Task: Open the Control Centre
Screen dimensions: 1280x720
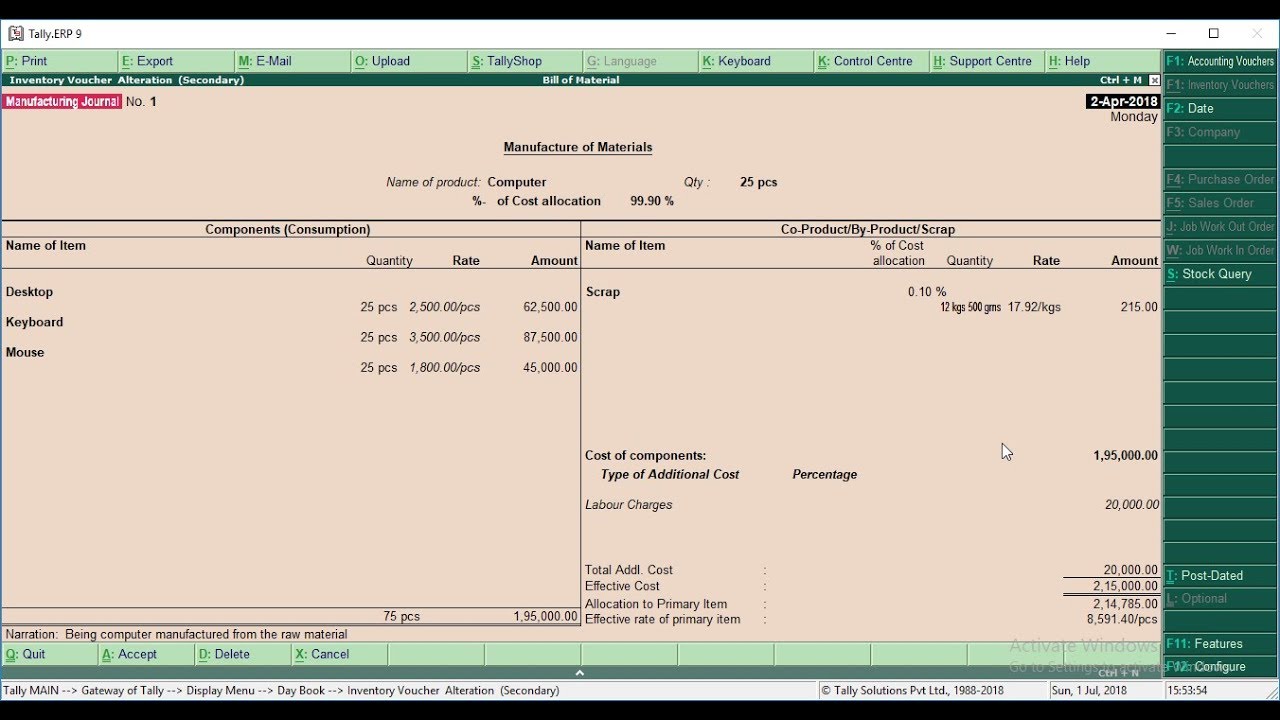Action: pyautogui.click(x=872, y=61)
